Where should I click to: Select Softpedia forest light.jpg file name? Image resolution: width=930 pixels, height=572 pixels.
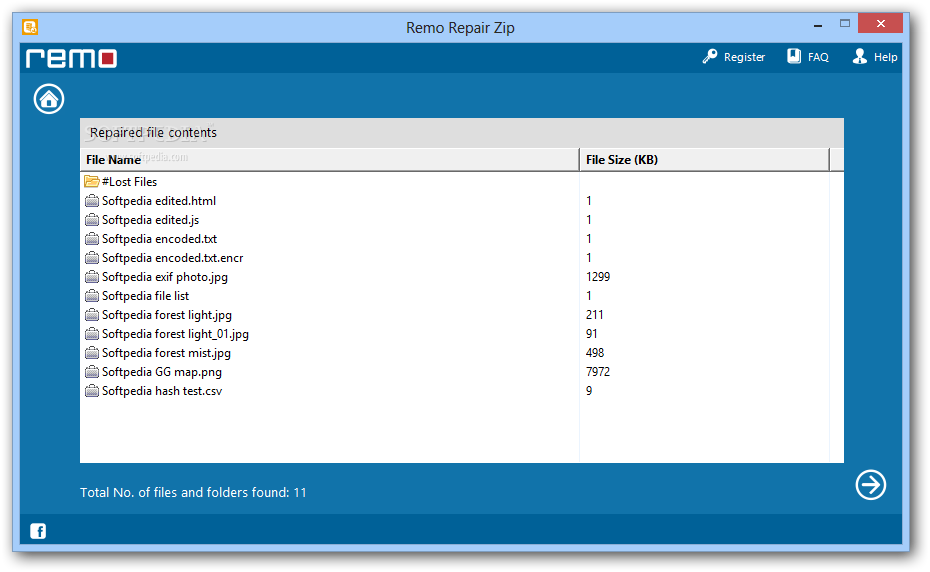tap(167, 315)
